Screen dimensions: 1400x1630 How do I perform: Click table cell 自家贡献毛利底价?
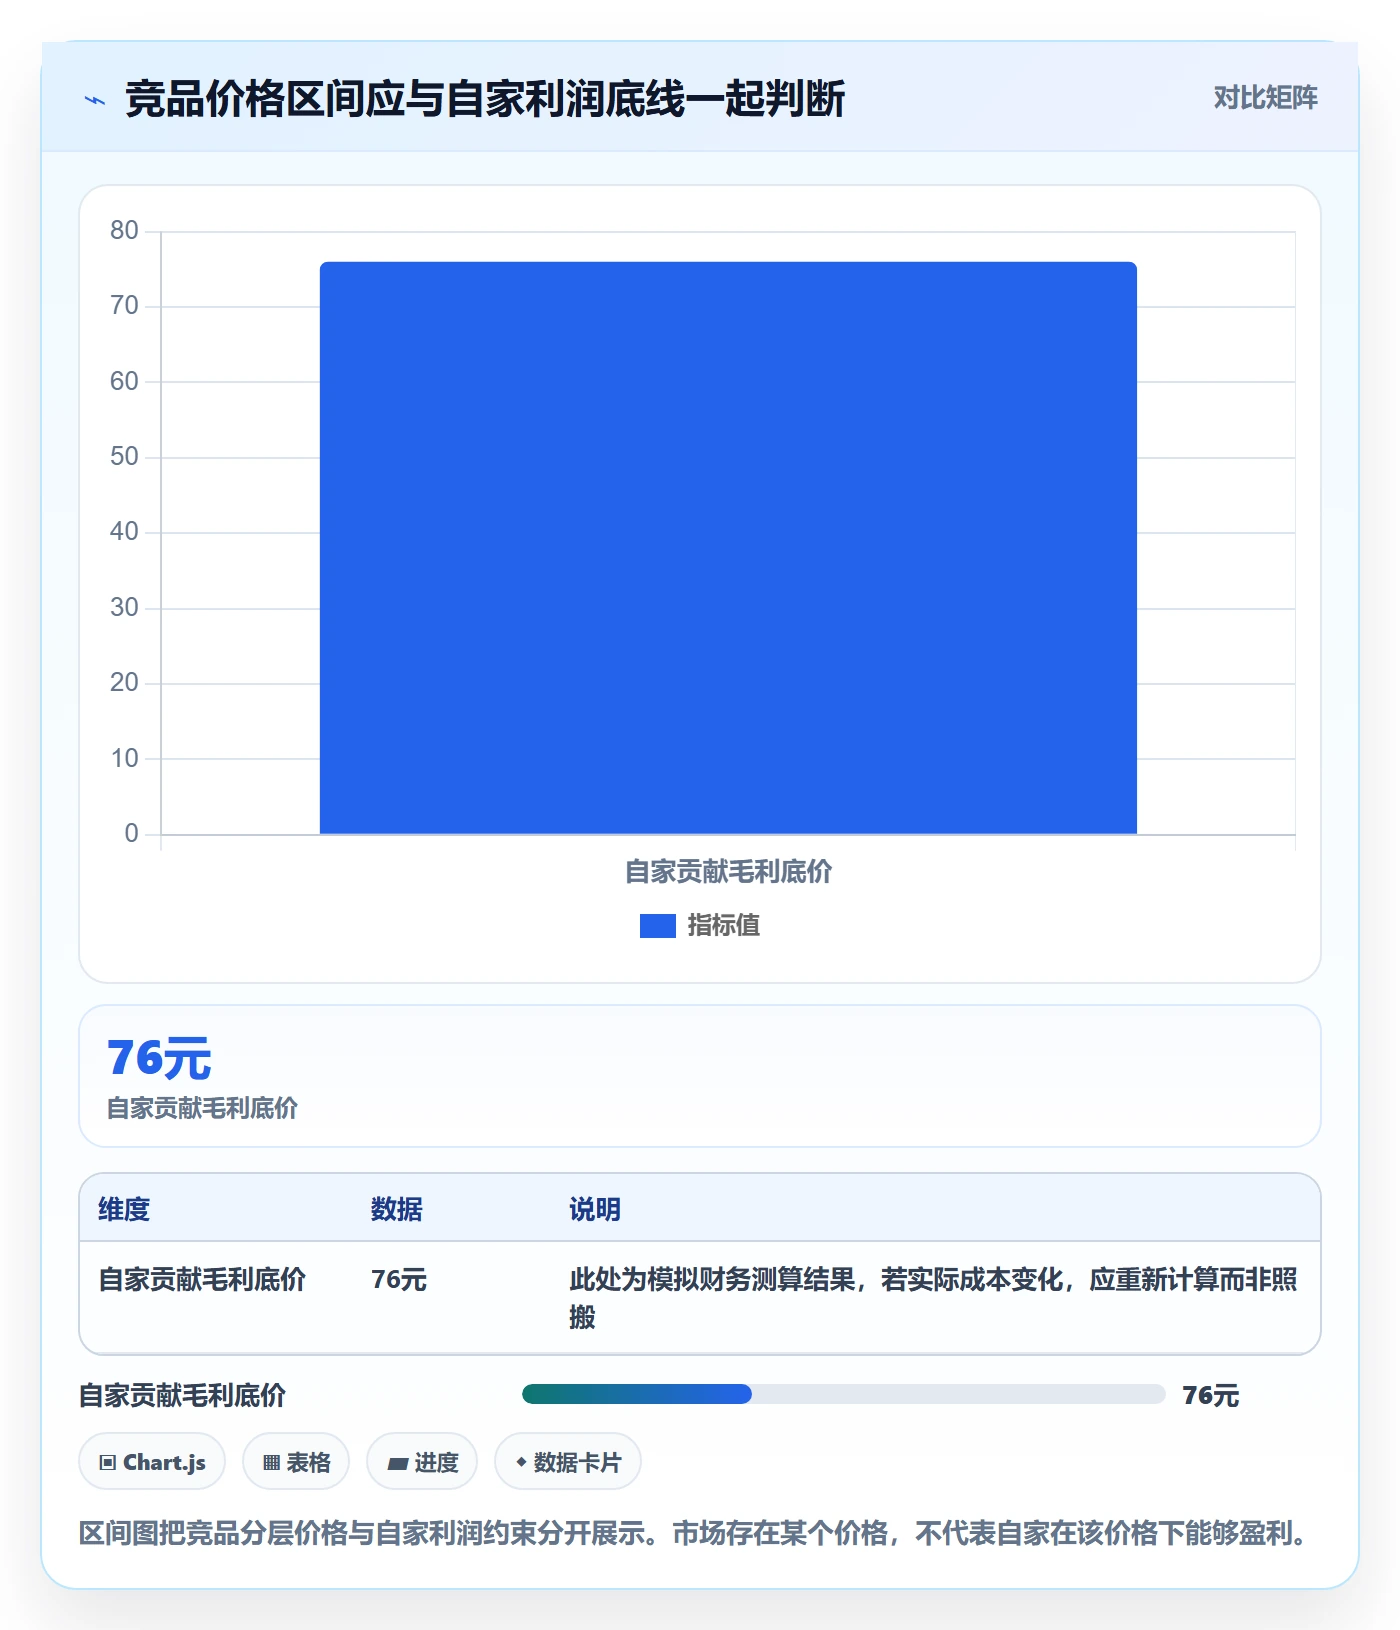202,1280
